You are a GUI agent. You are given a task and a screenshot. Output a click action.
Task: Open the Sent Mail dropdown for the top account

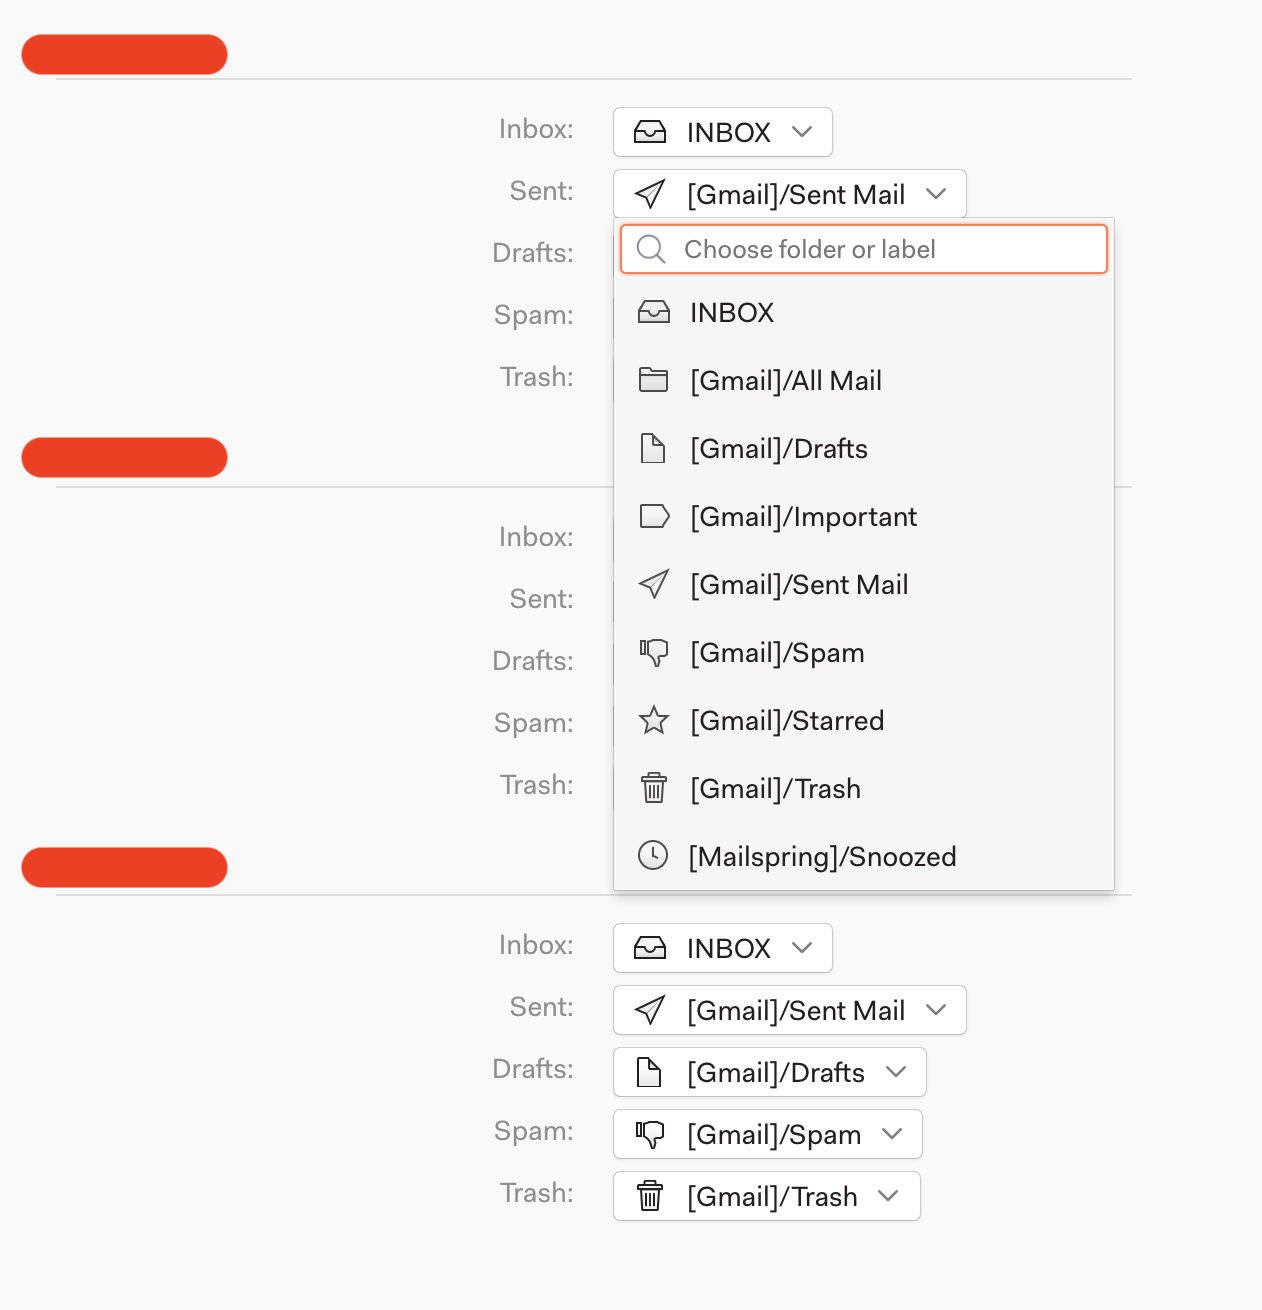click(789, 193)
